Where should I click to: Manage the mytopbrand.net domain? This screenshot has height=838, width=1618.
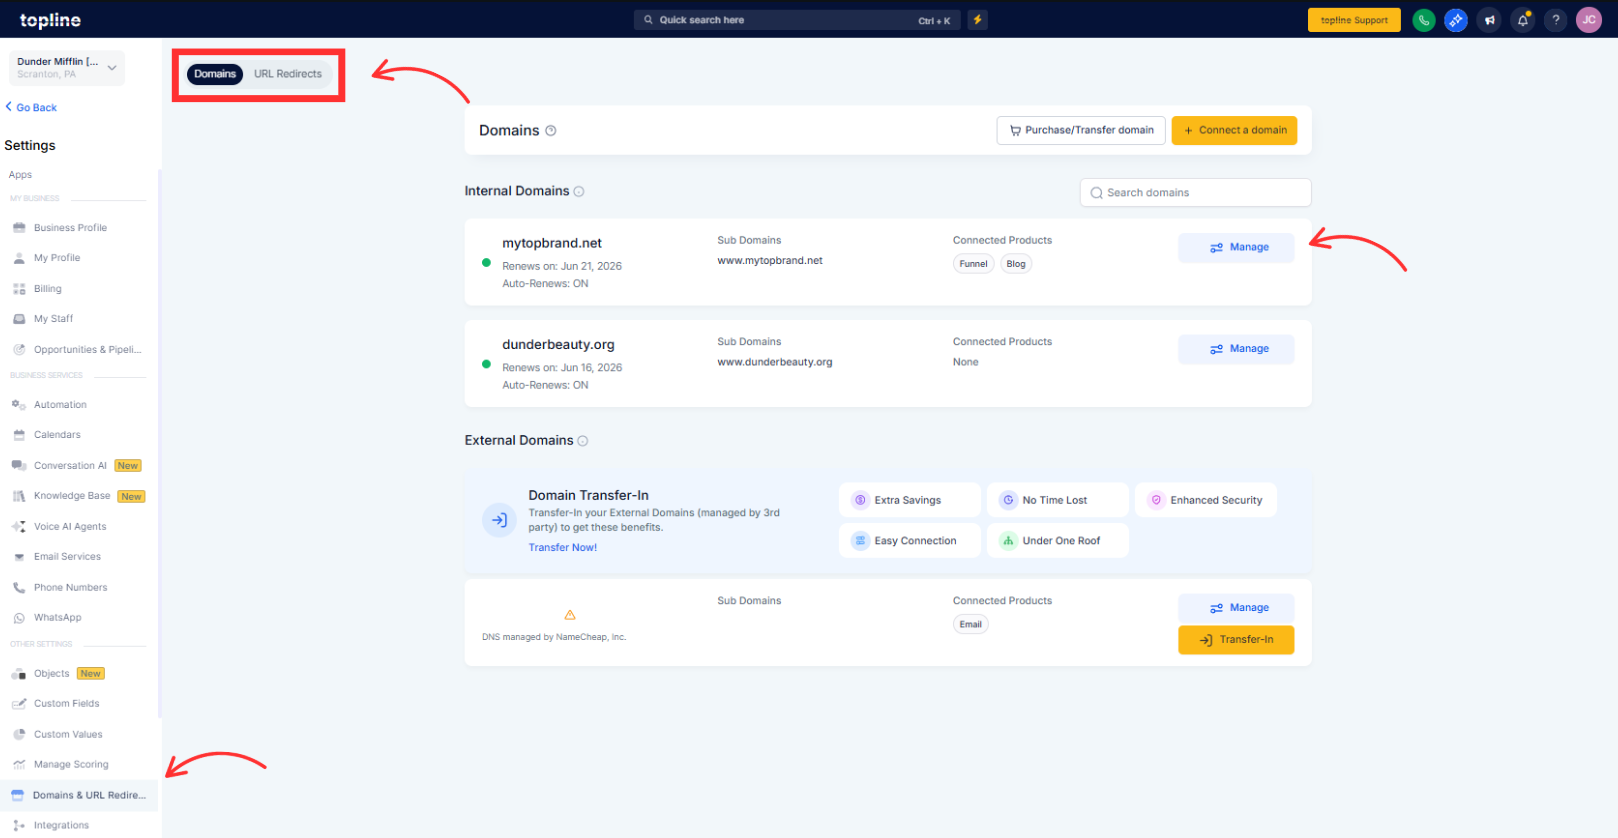coord(1236,248)
